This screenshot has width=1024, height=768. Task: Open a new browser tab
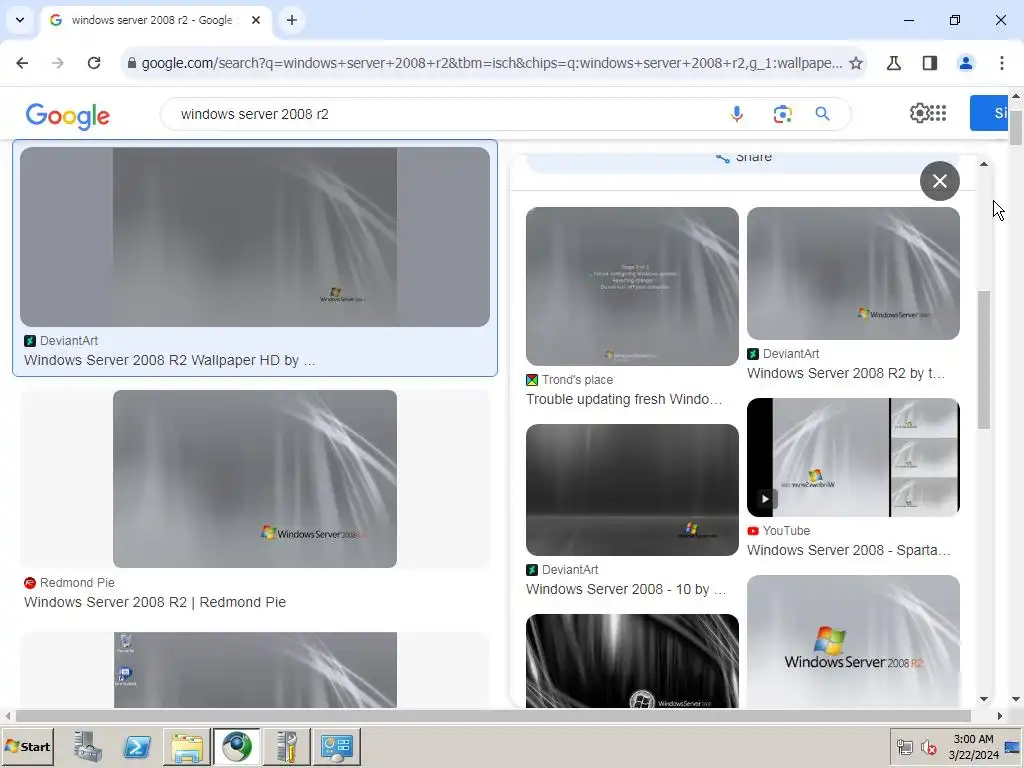click(292, 20)
